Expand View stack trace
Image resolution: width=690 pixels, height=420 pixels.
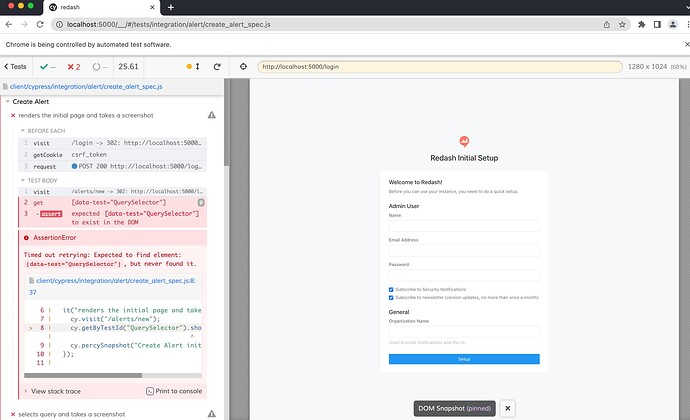point(52,391)
